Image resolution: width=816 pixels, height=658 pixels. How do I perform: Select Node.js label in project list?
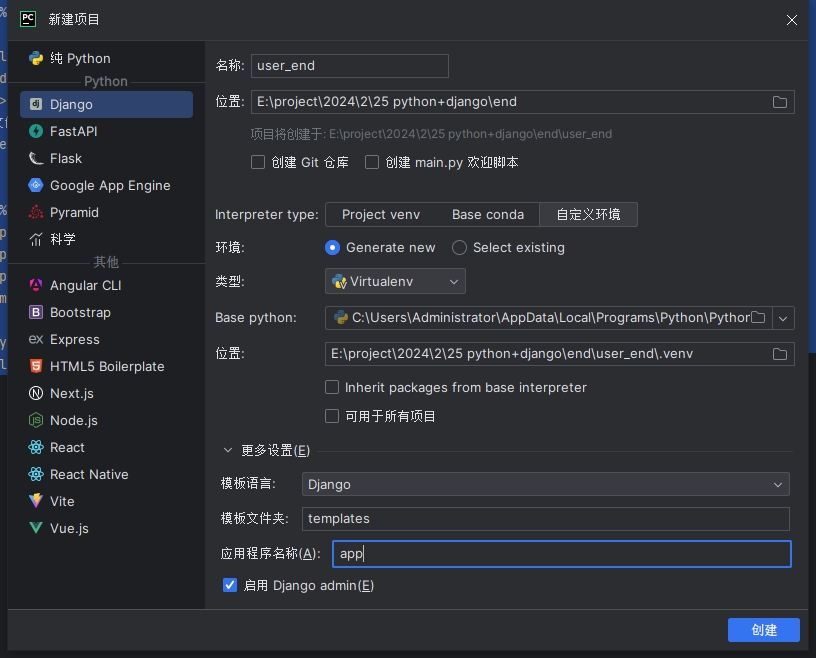coord(73,420)
